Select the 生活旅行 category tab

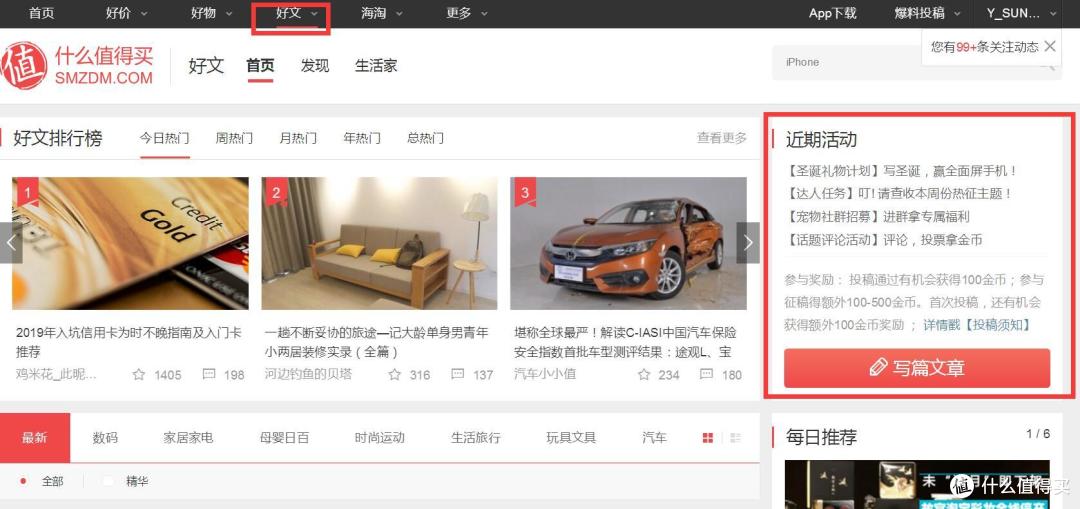475,437
